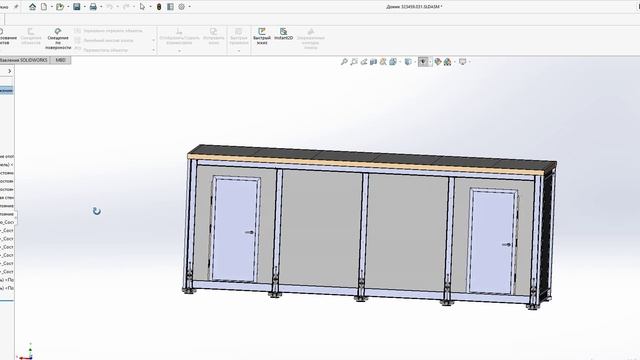This screenshot has width=640, height=360.
Task: Open the Options gear icon
Action: click(x=182, y=7)
